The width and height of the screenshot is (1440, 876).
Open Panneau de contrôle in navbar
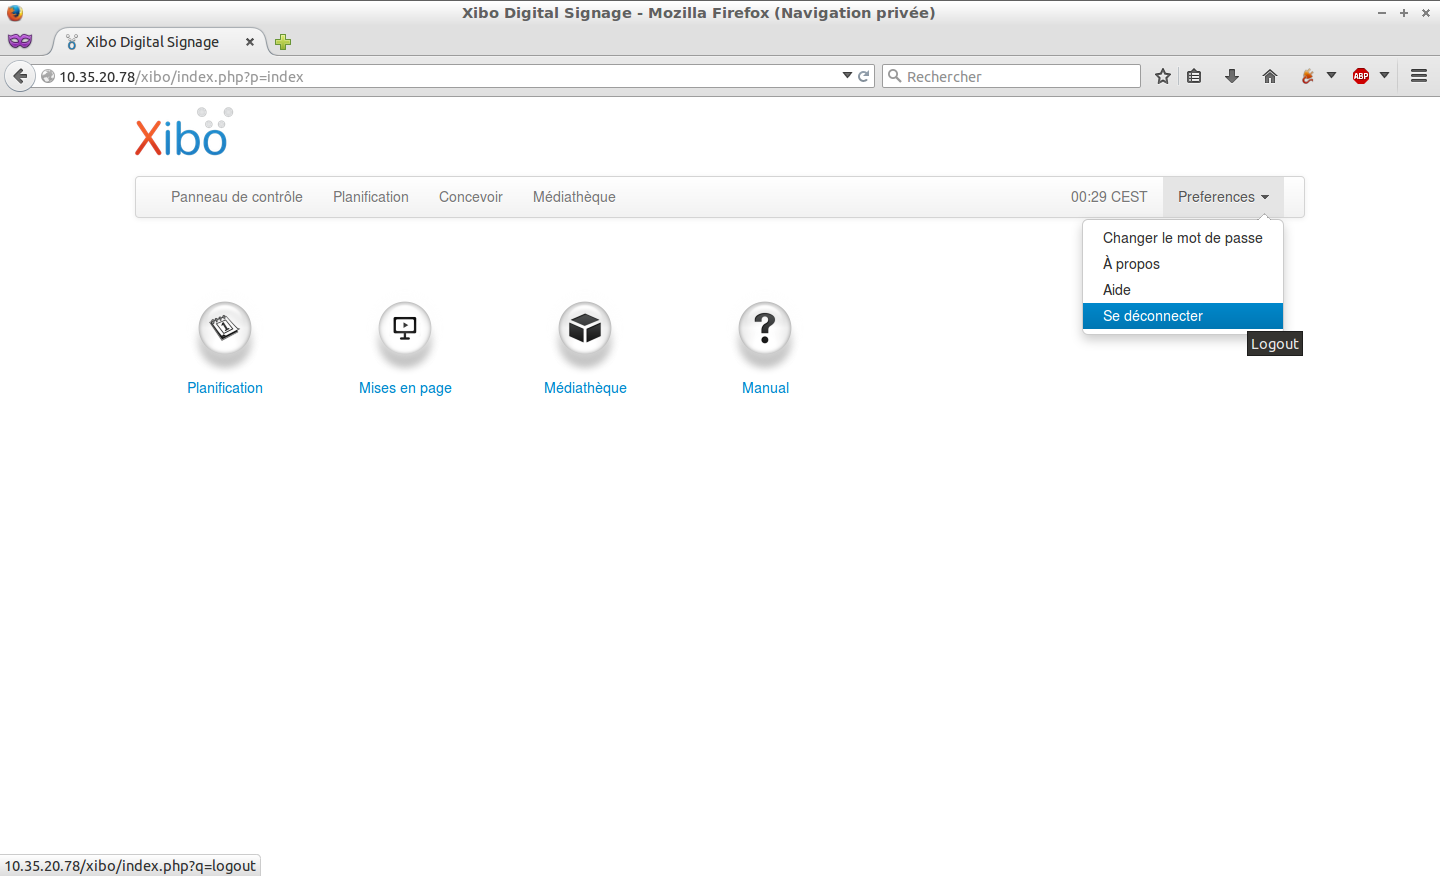point(236,197)
